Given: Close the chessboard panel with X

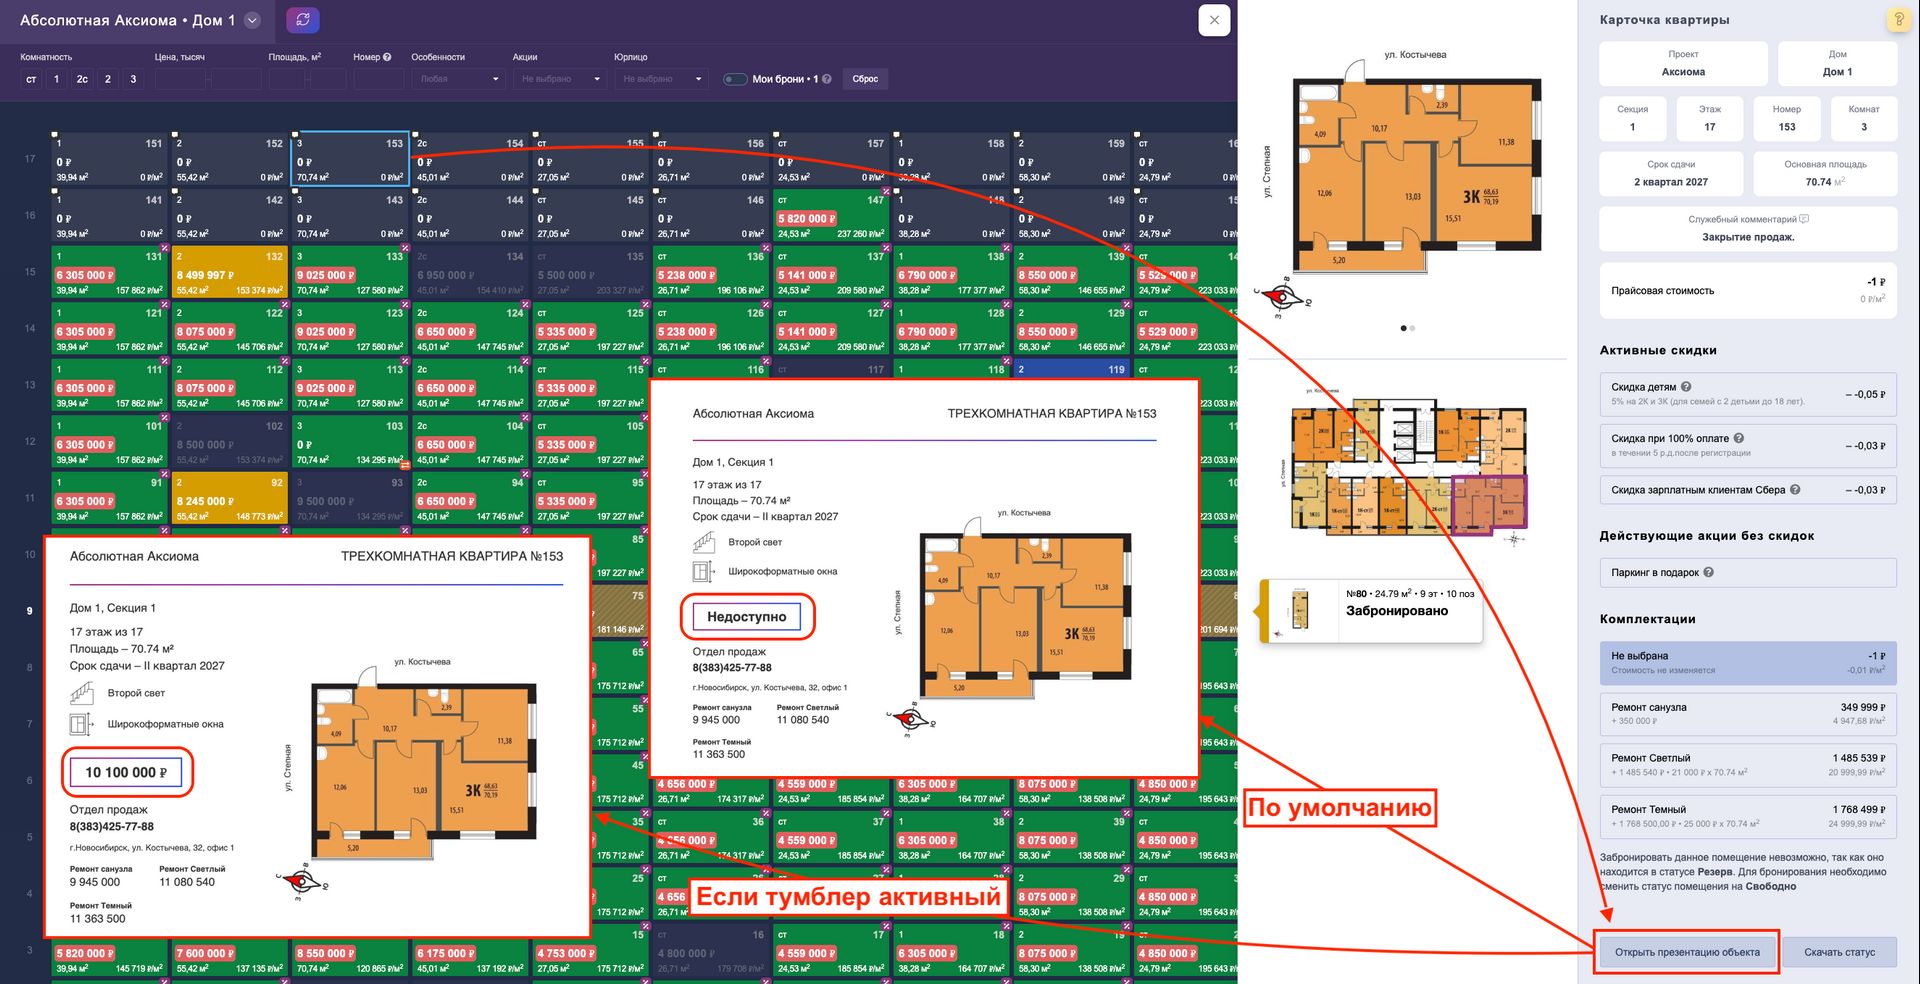Looking at the screenshot, I should [1213, 20].
